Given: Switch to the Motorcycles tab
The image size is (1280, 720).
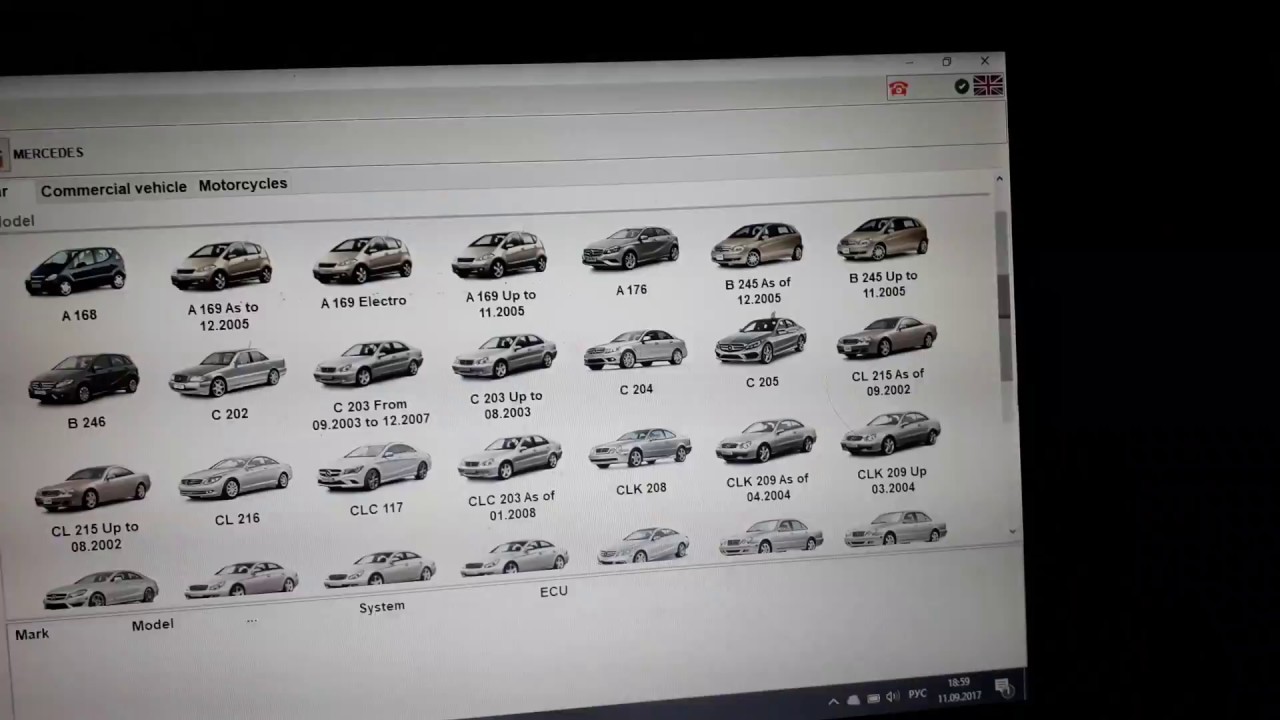Looking at the screenshot, I should tap(243, 184).
